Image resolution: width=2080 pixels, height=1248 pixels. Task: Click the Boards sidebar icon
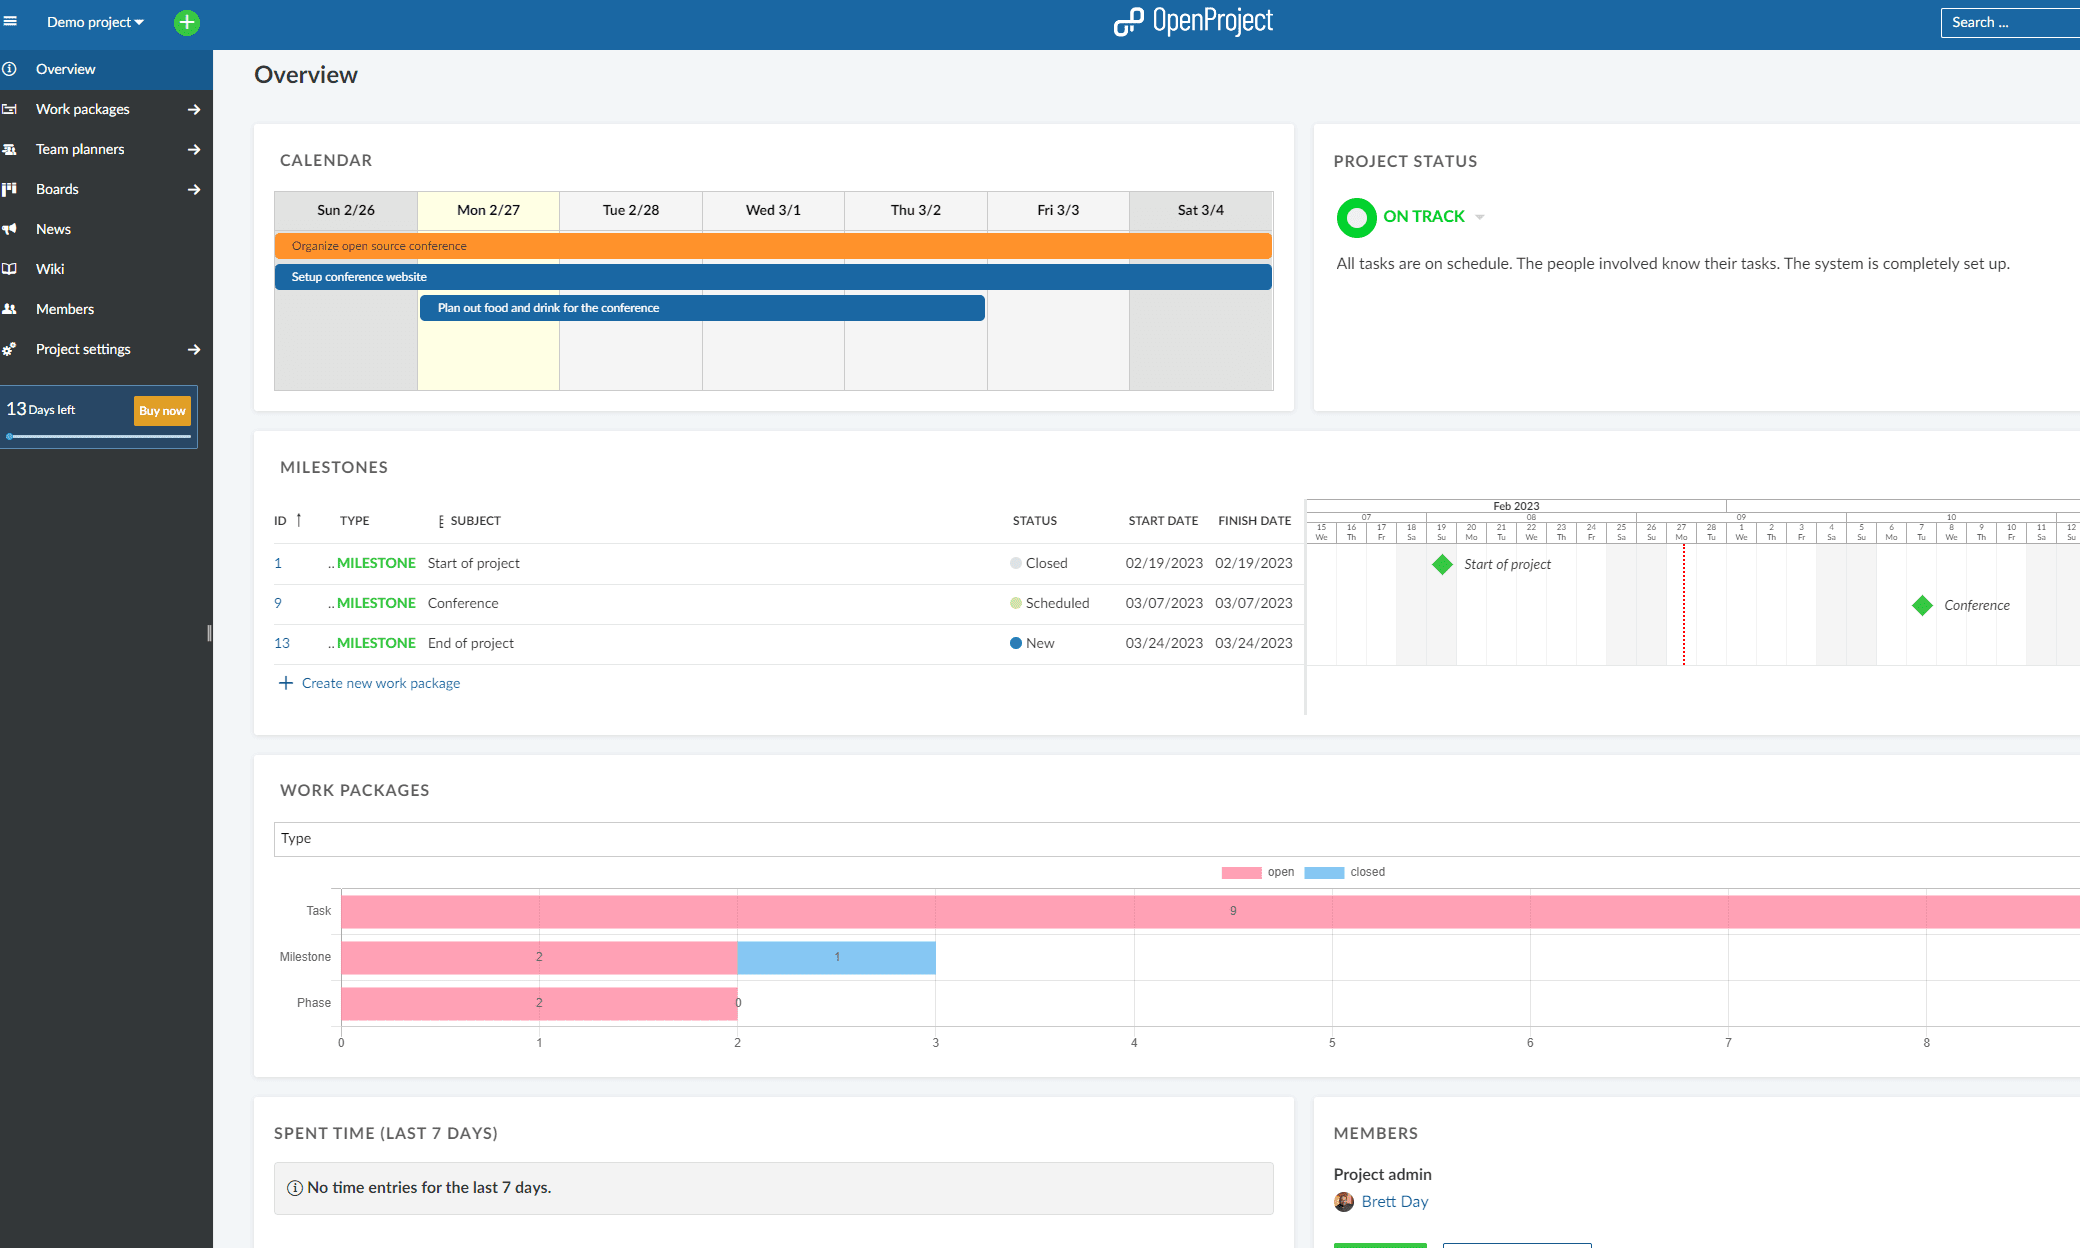pos(10,189)
